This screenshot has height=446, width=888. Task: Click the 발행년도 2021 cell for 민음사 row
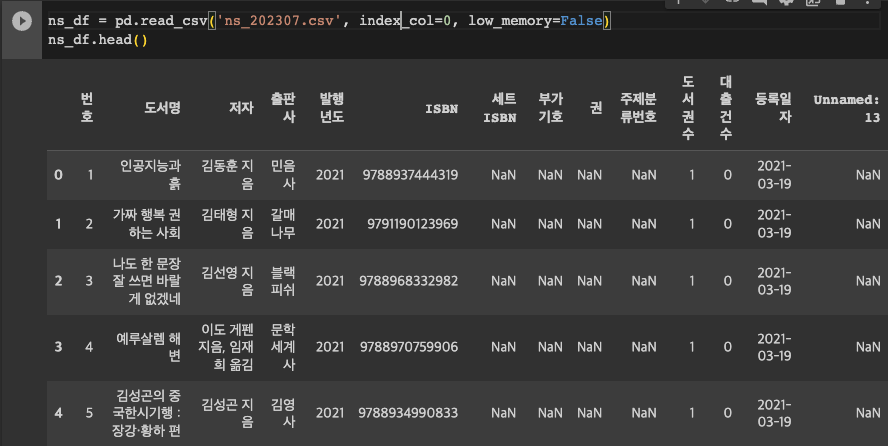[x=330, y=175]
